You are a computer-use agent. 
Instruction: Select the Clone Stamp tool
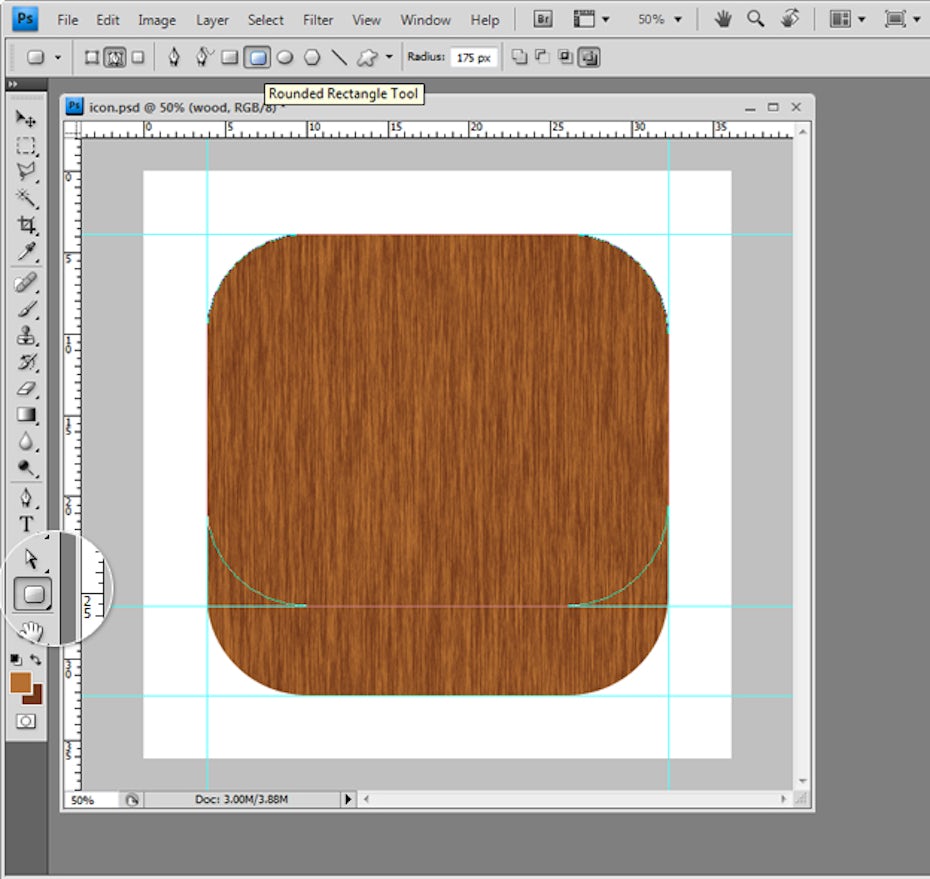(x=26, y=336)
